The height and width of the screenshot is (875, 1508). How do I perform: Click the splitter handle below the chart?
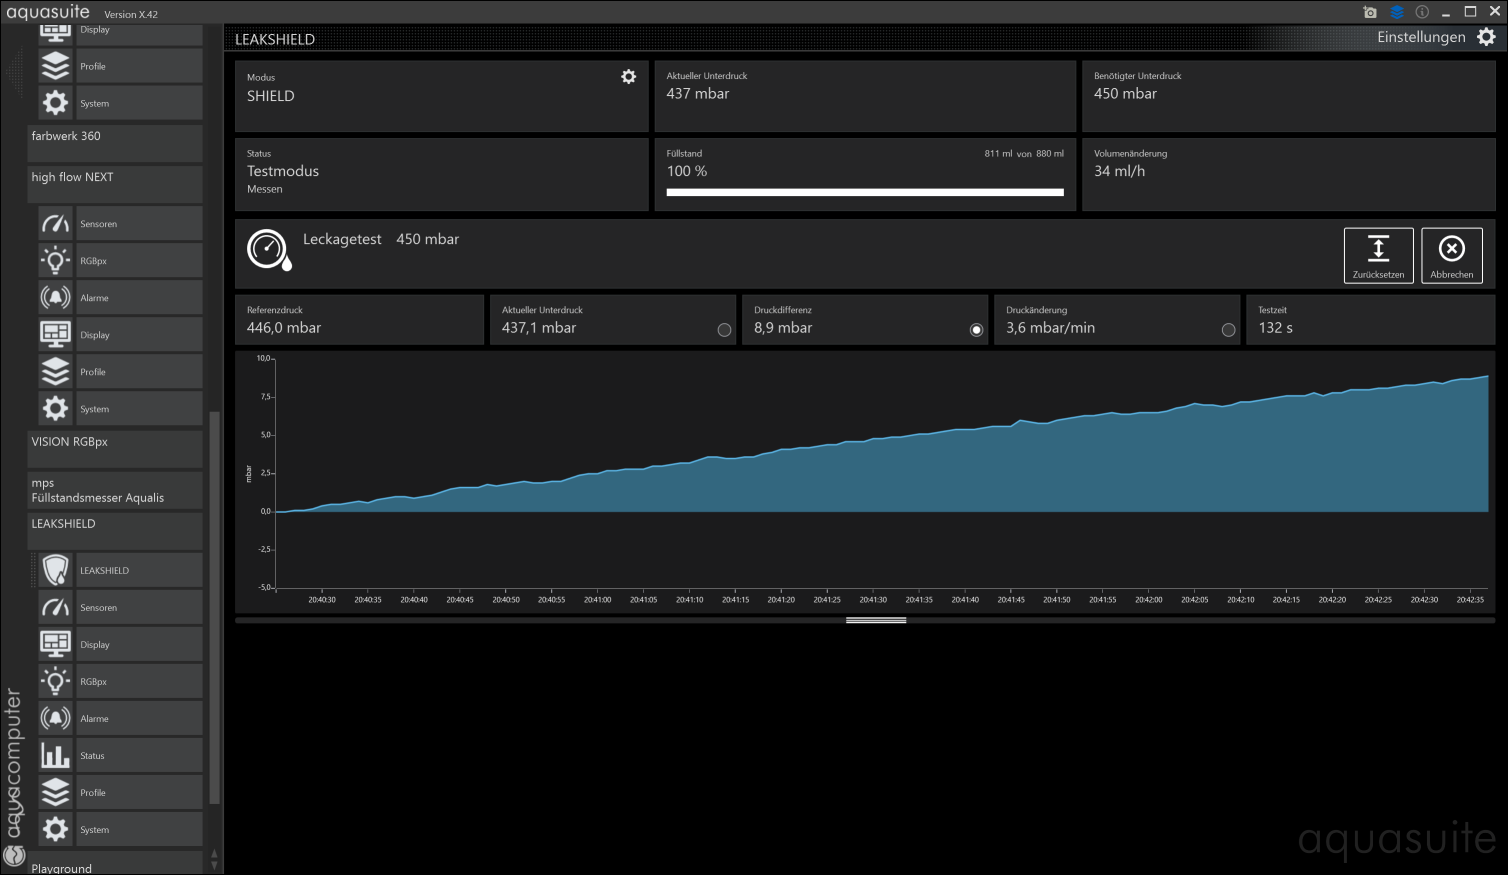[876, 620]
